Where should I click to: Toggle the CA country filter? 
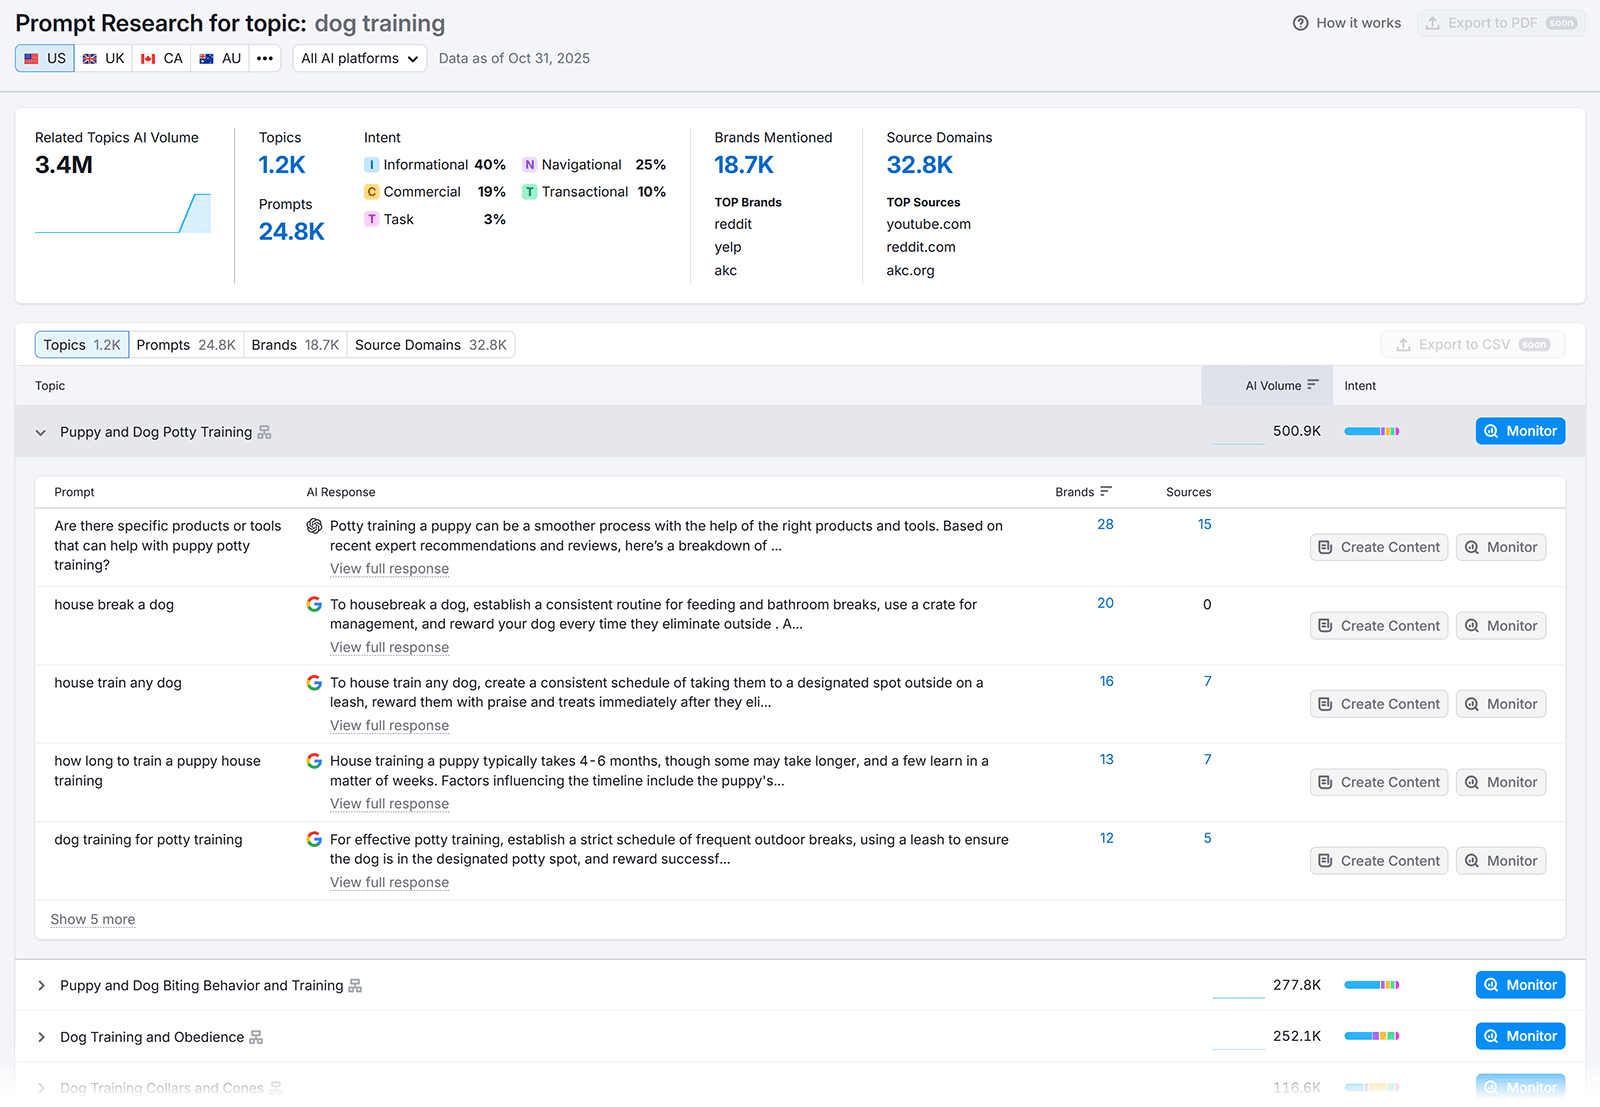point(161,58)
